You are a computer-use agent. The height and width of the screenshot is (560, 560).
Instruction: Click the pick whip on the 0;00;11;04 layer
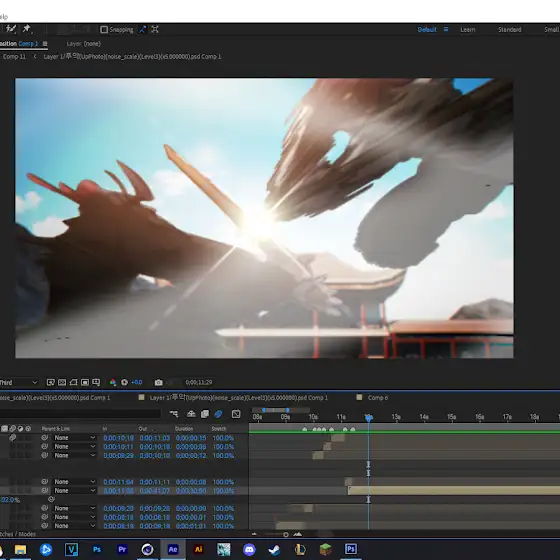click(45, 482)
